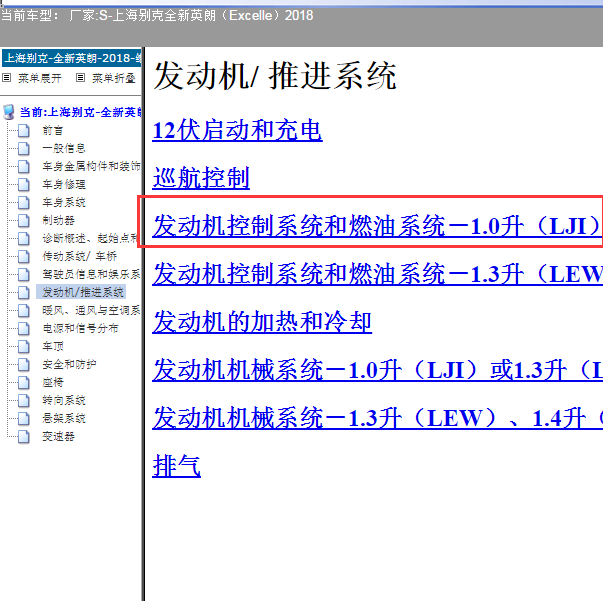Select 车顶 in the tree
603x601 pixels.
pyautogui.click(x=53, y=346)
